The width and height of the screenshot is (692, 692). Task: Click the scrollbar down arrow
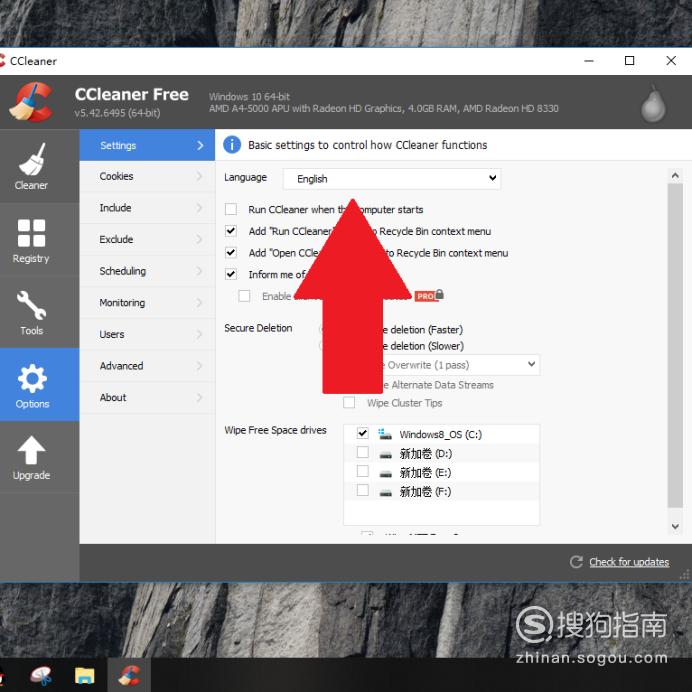tap(675, 526)
